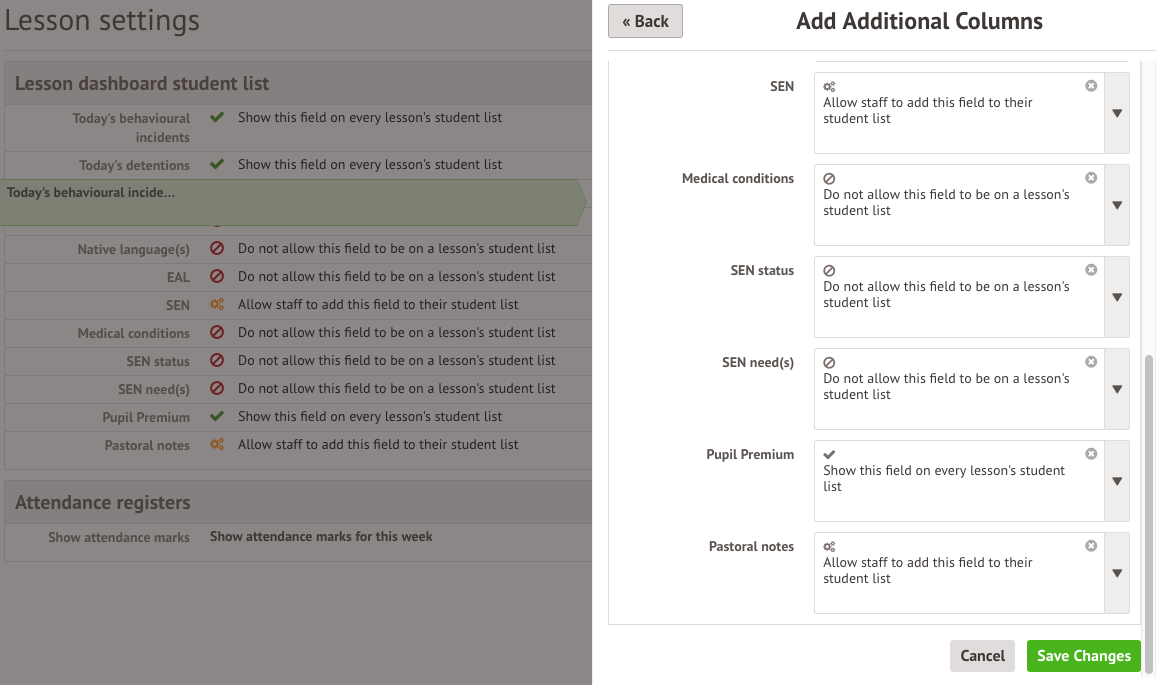Expand the Pupil Premium dropdown arrow
The image size is (1165, 685).
tap(1117, 481)
